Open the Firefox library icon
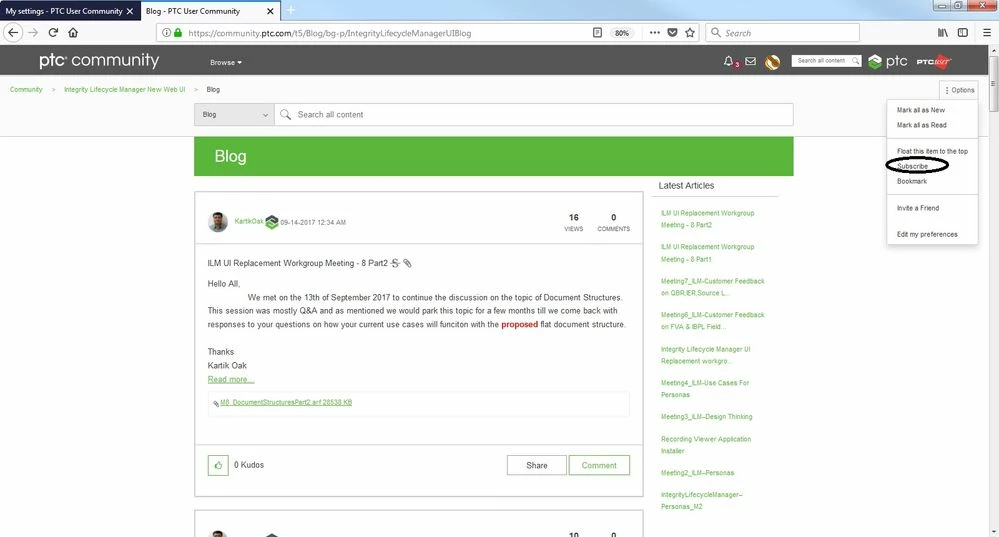 point(942,32)
